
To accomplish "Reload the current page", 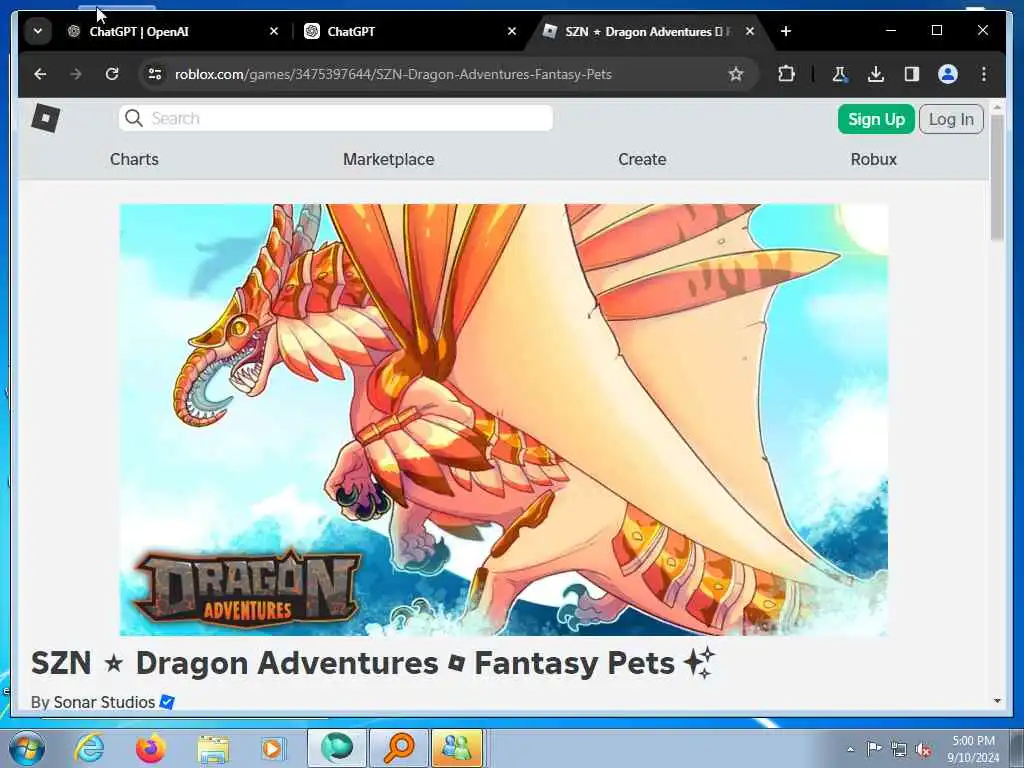I will click(x=112, y=74).
